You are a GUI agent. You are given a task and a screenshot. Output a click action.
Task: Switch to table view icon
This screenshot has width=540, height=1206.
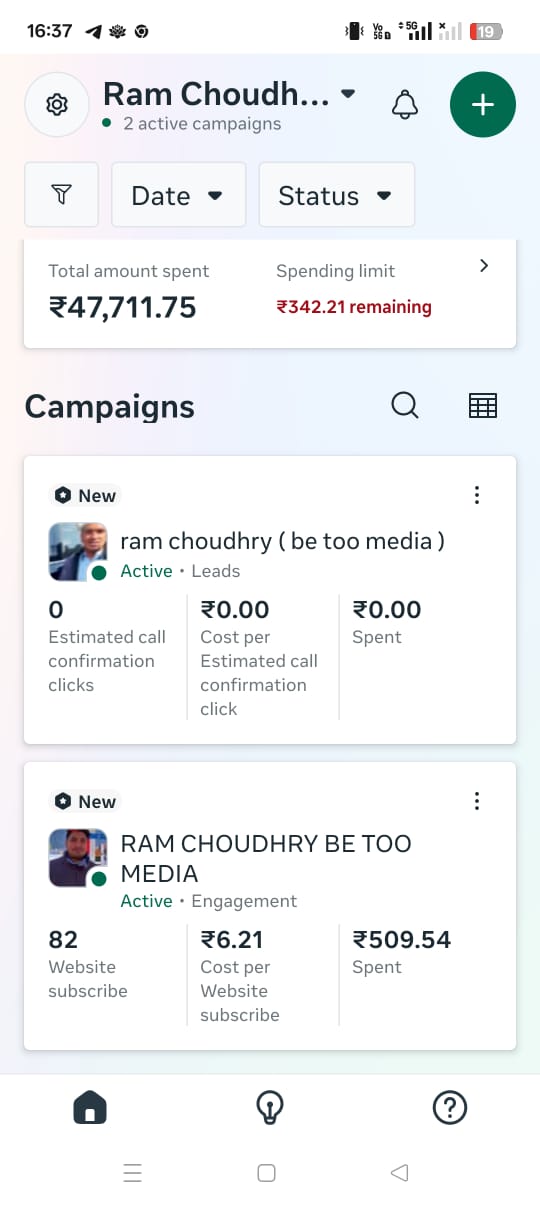pos(483,405)
